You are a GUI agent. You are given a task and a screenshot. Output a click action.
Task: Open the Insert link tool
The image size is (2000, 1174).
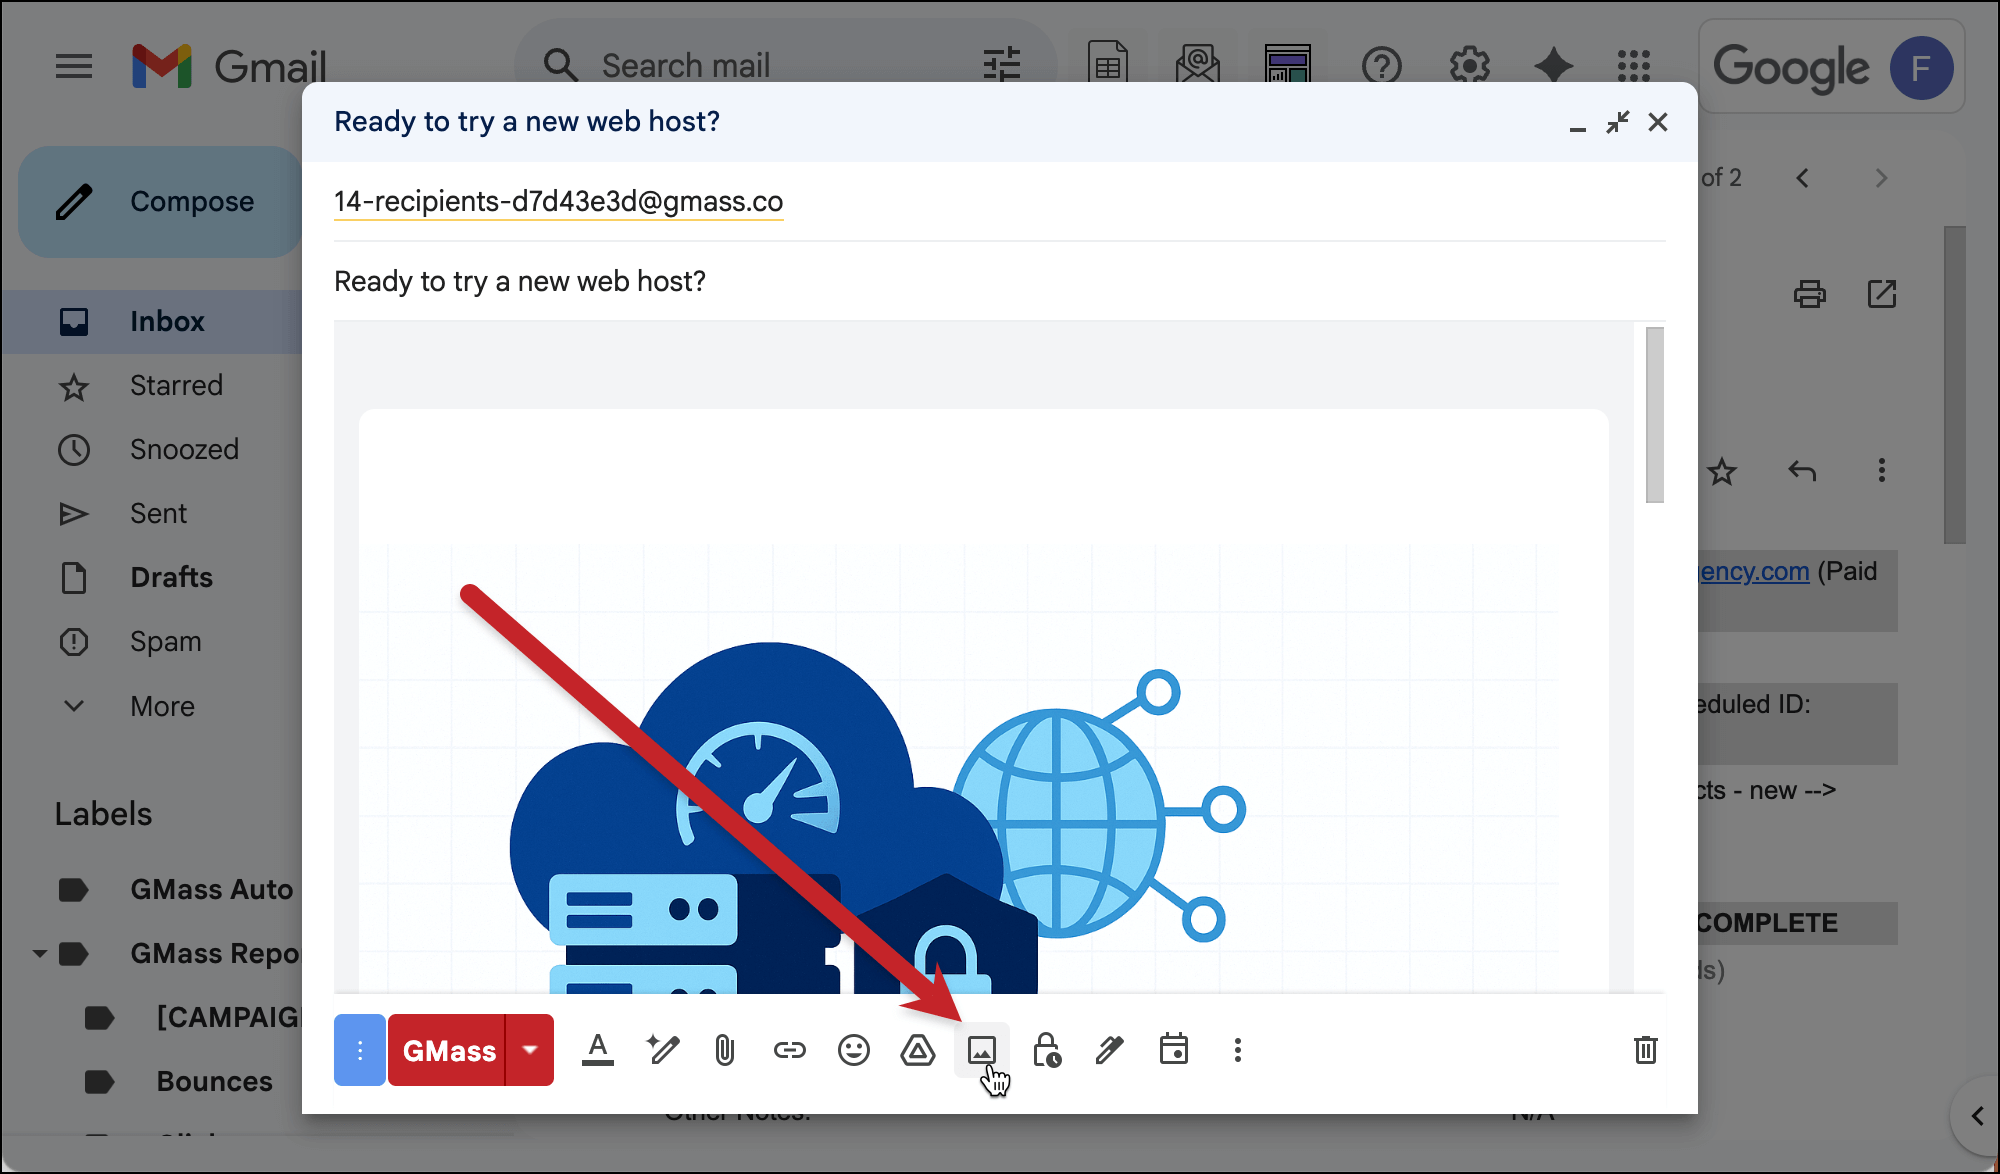[x=789, y=1050]
